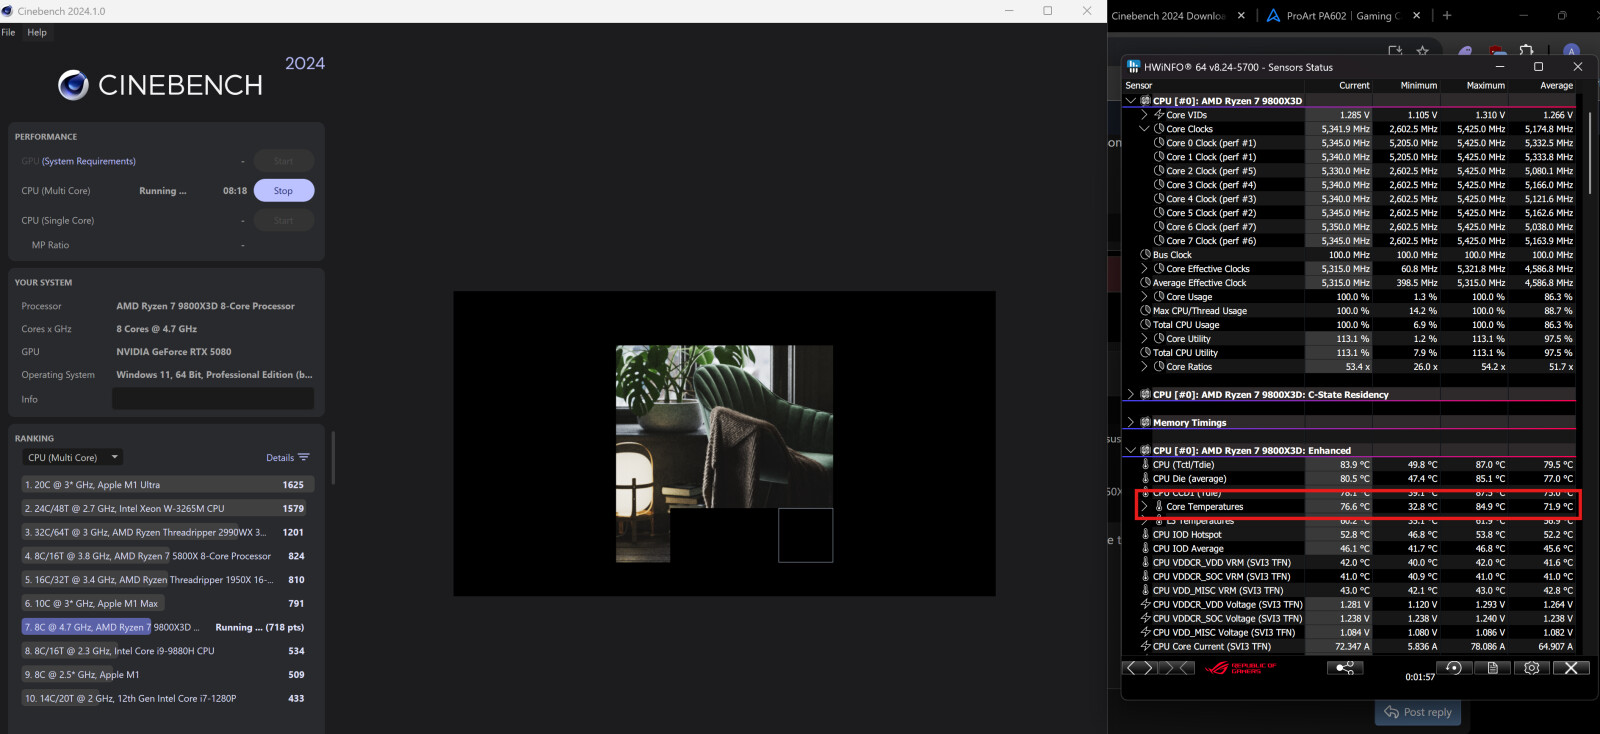Expand the C-State Residency section

tap(1131, 395)
